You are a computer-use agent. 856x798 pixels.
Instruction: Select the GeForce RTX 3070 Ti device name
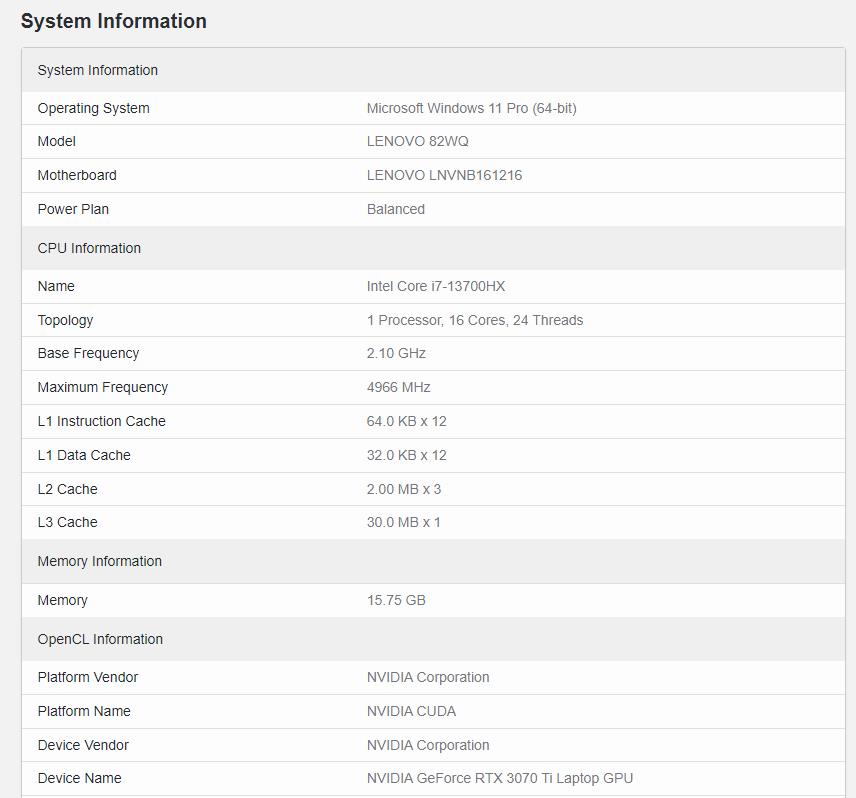point(499,778)
